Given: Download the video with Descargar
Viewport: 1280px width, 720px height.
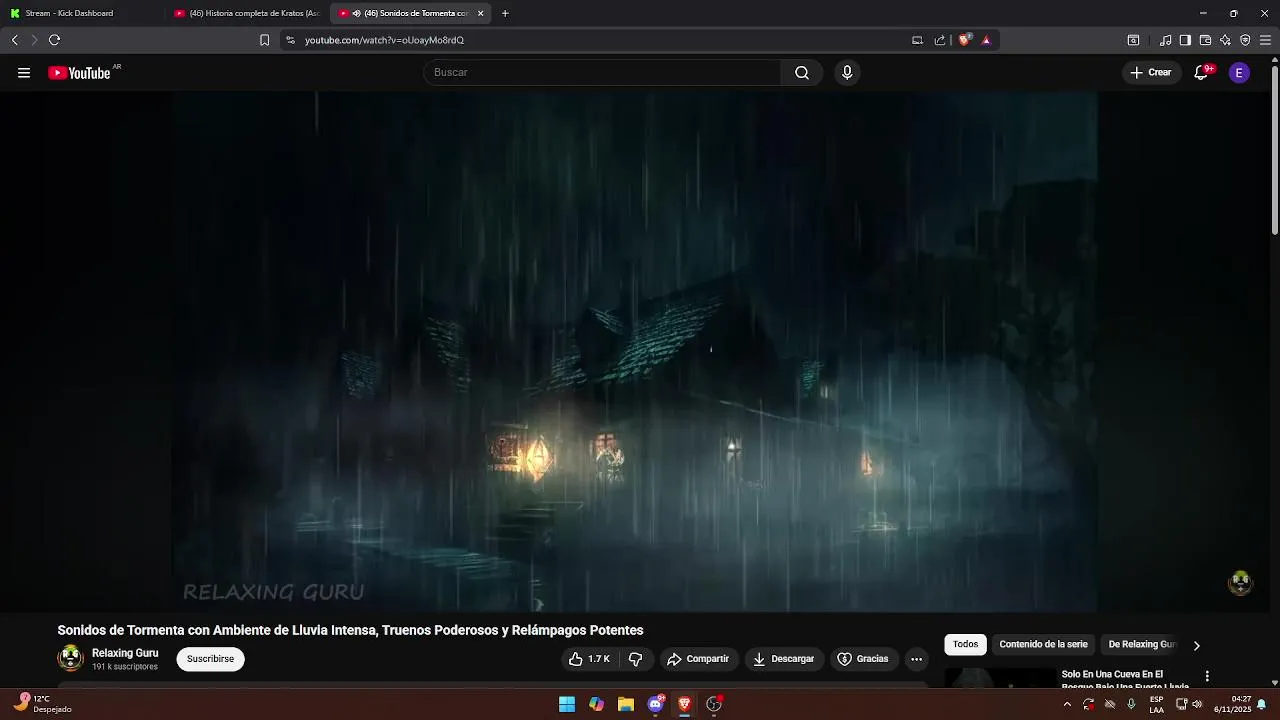Looking at the screenshot, I should point(783,659).
